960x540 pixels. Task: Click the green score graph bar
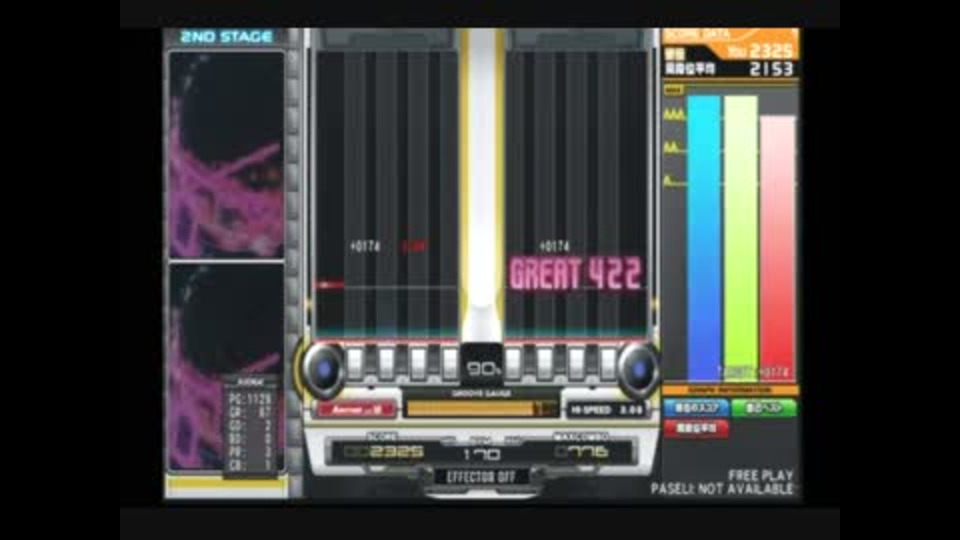pos(741,238)
